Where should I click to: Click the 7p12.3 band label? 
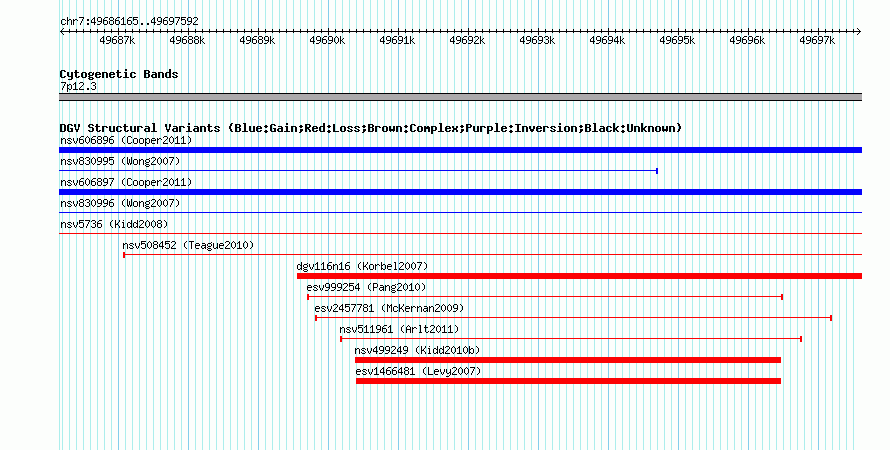pos(78,87)
